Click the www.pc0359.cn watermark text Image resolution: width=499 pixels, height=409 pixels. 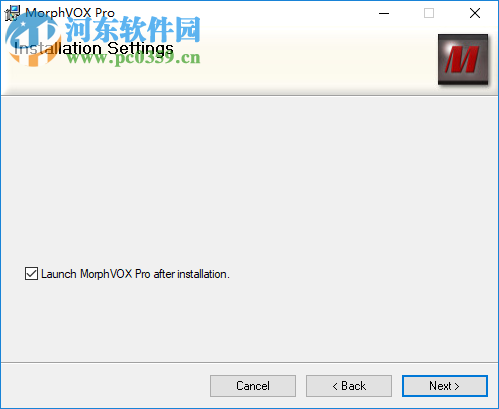click(133, 58)
